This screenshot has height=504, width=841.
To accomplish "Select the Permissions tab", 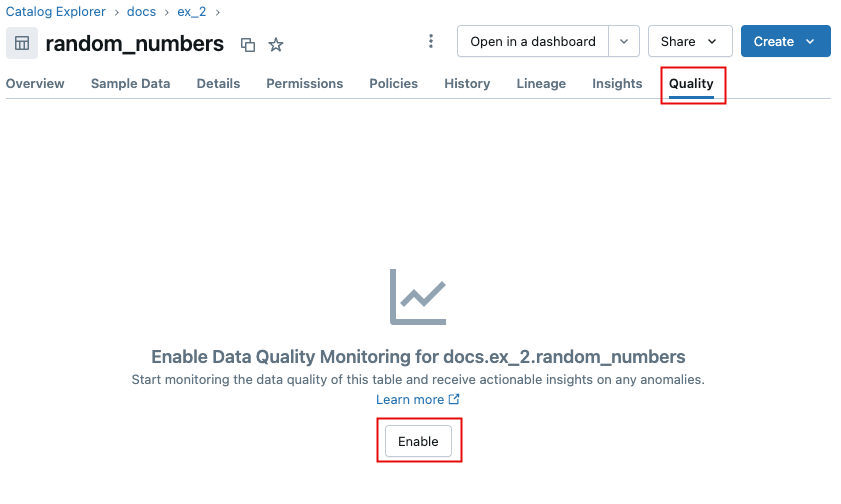I will click(304, 84).
